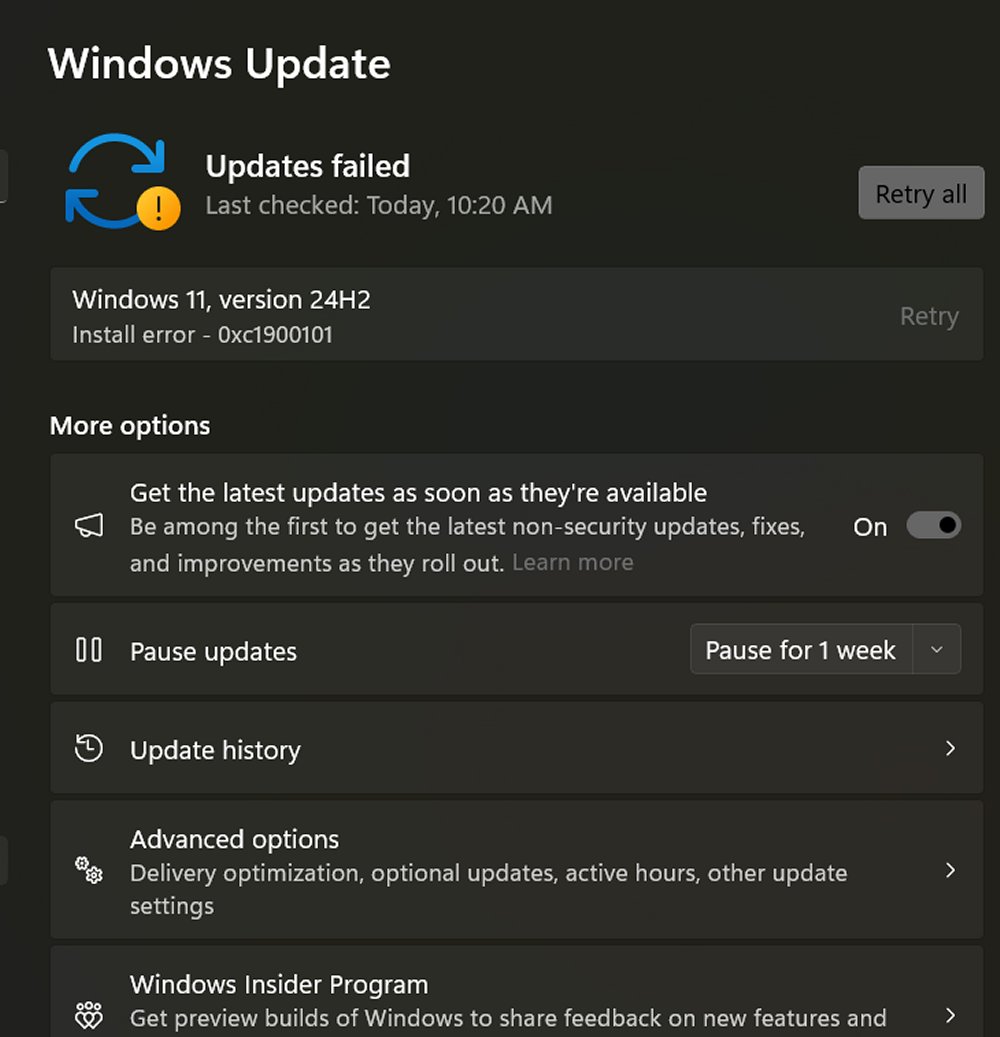Open the pause duration dropdown
The image size is (1000, 1037).
(938, 649)
